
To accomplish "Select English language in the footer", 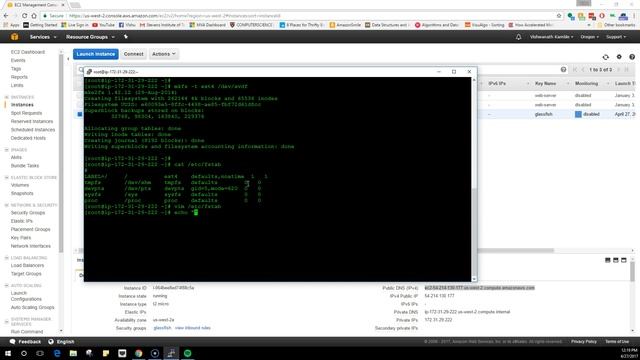I will tap(65, 342).
